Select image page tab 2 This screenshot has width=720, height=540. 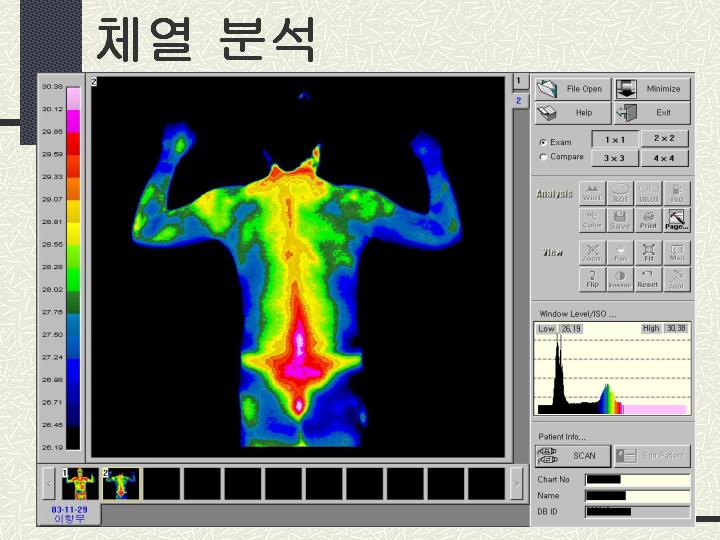point(520,100)
